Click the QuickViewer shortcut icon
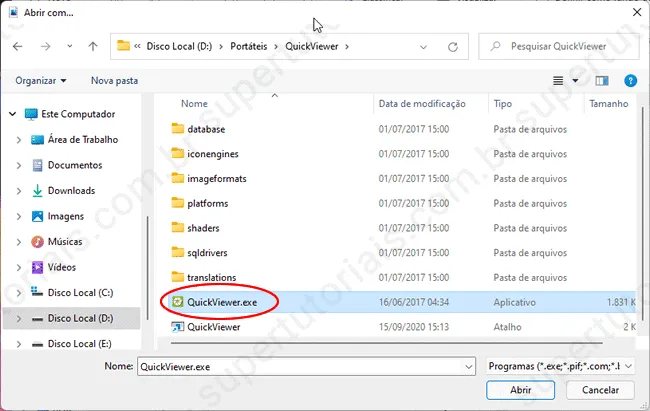 click(x=177, y=327)
